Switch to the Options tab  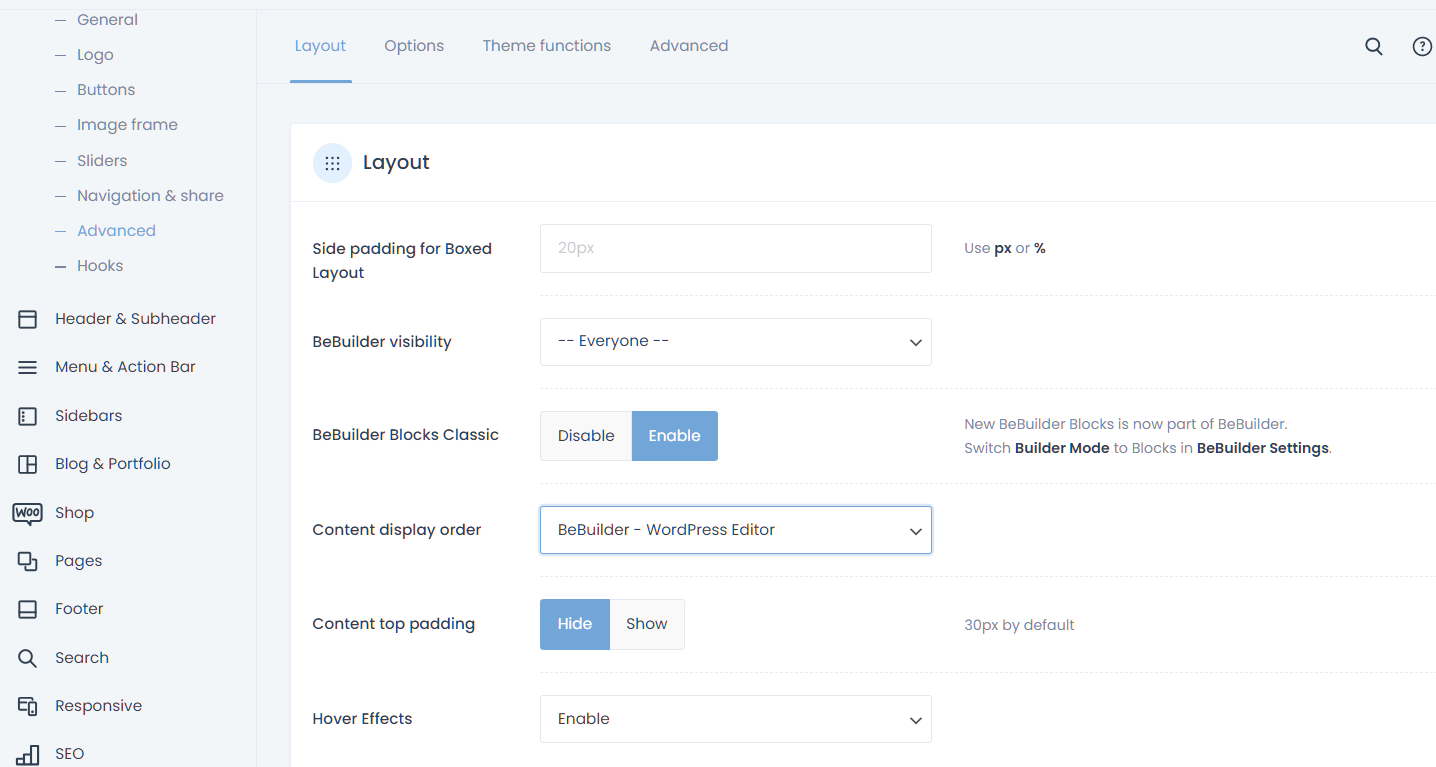tap(414, 46)
